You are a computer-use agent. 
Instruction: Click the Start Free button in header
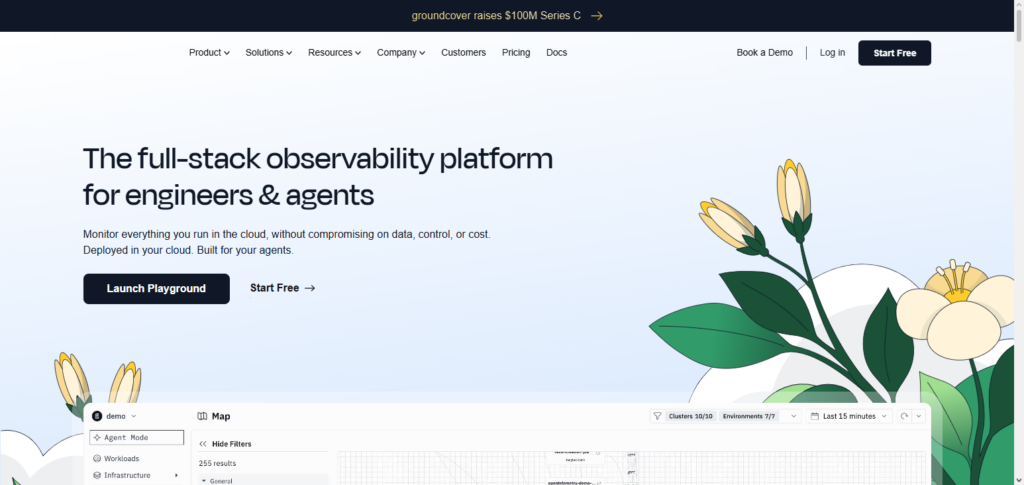coord(895,53)
